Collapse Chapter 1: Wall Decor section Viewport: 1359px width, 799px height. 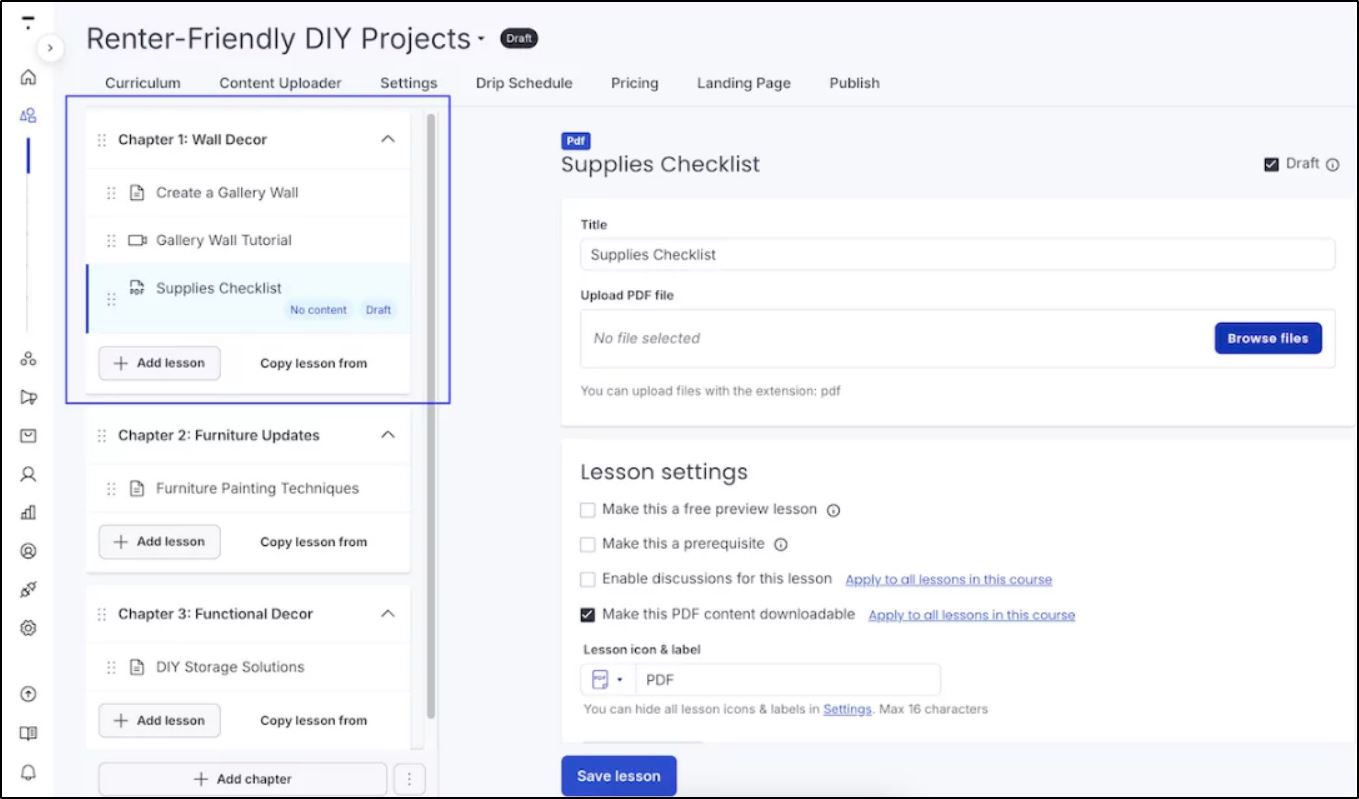pyautogui.click(x=388, y=140)
